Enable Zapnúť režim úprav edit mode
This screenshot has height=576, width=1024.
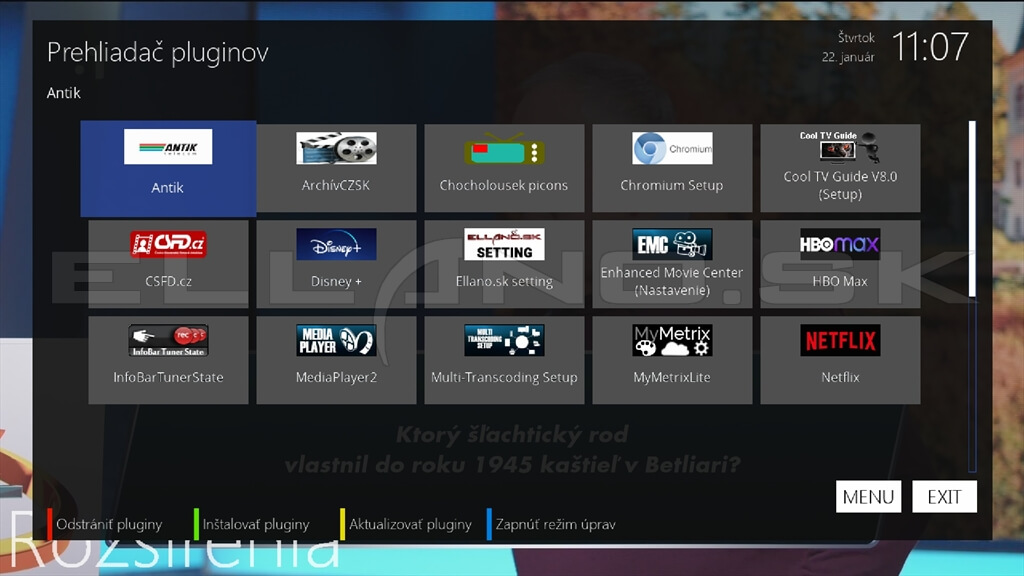[555, 524]
